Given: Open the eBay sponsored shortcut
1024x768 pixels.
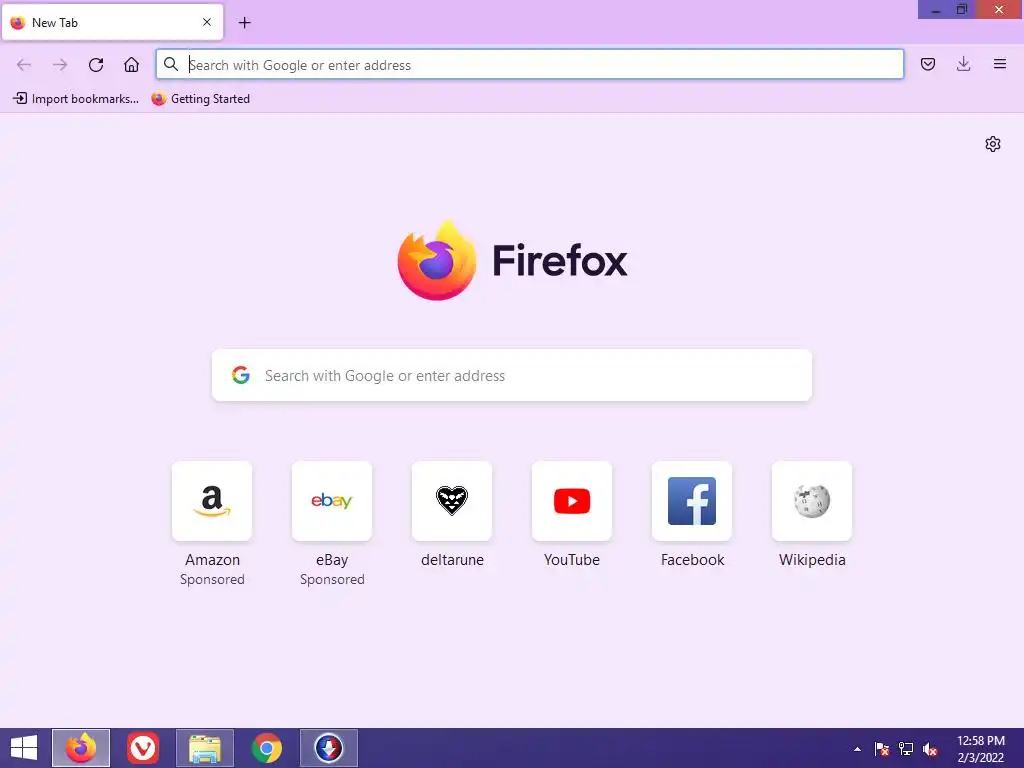Looking at the screenshot, I should [332, 501].
